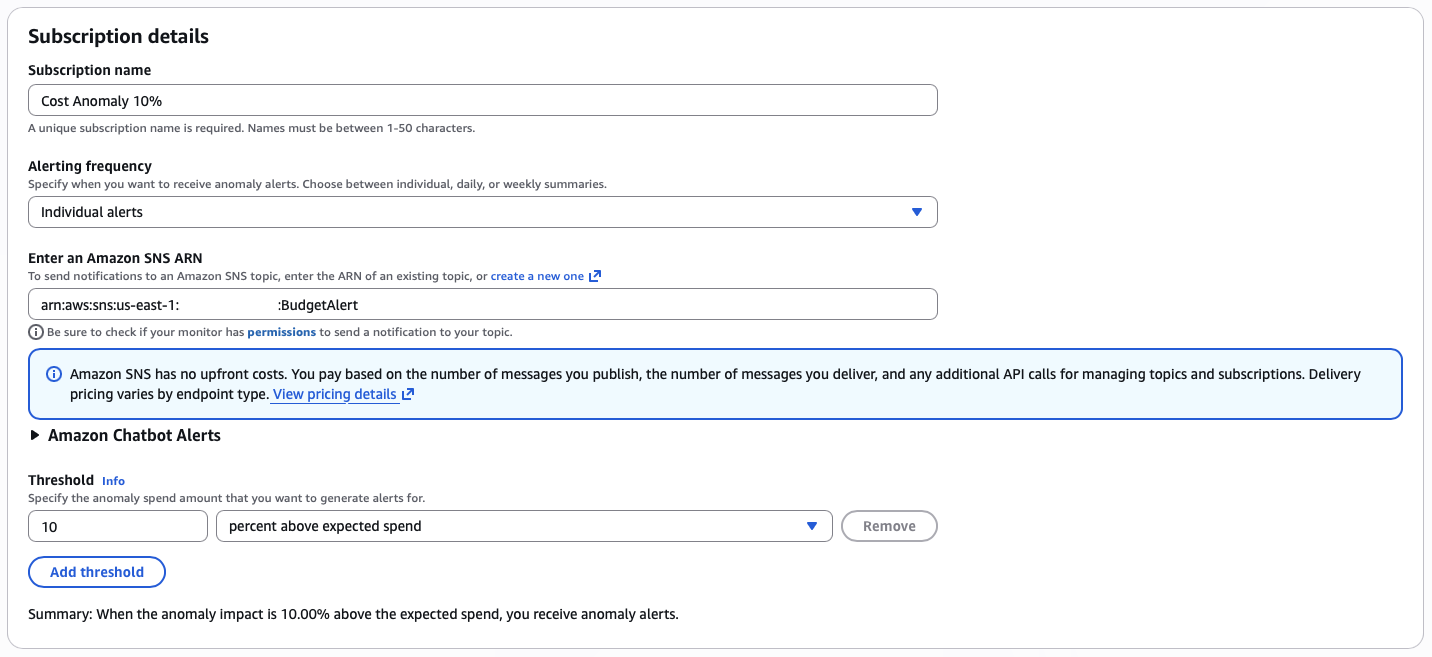Click the Amazon SNS ARN input field

pyautogui.click(x=482, y=304)
